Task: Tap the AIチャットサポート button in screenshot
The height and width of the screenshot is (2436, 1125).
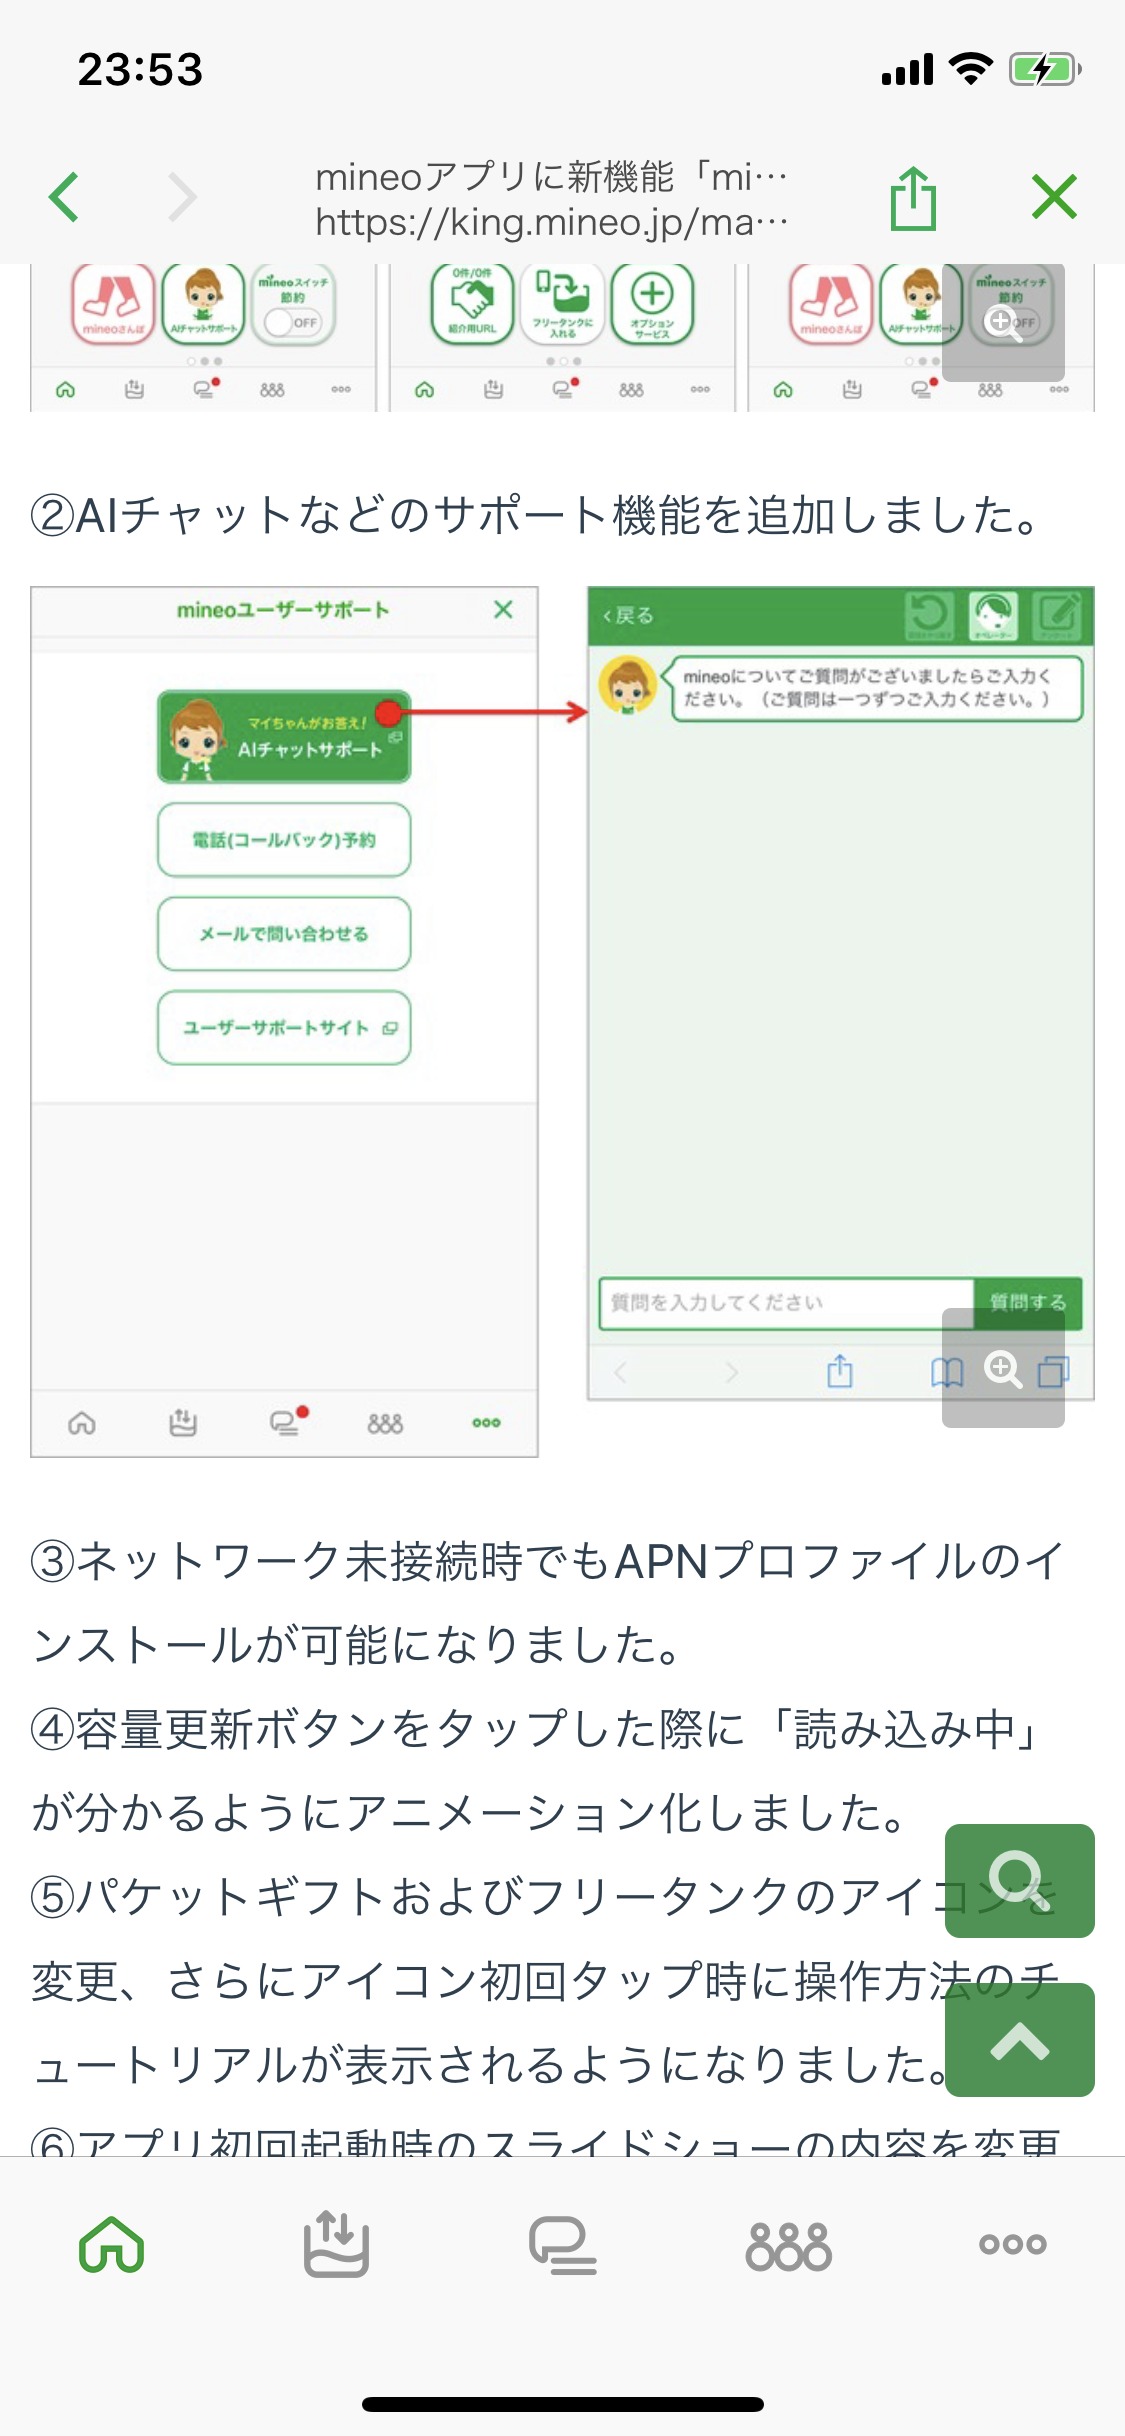Action: coord(284,737)
